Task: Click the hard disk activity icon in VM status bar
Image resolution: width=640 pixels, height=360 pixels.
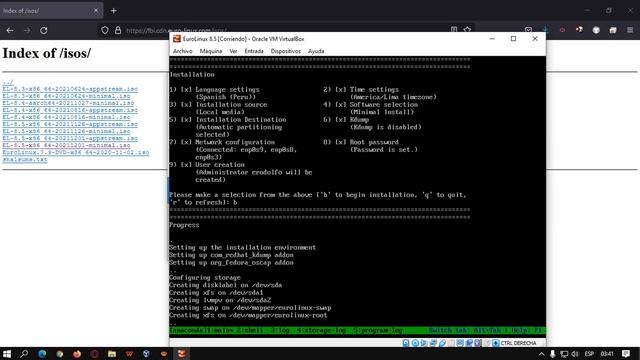Action: 406,343
